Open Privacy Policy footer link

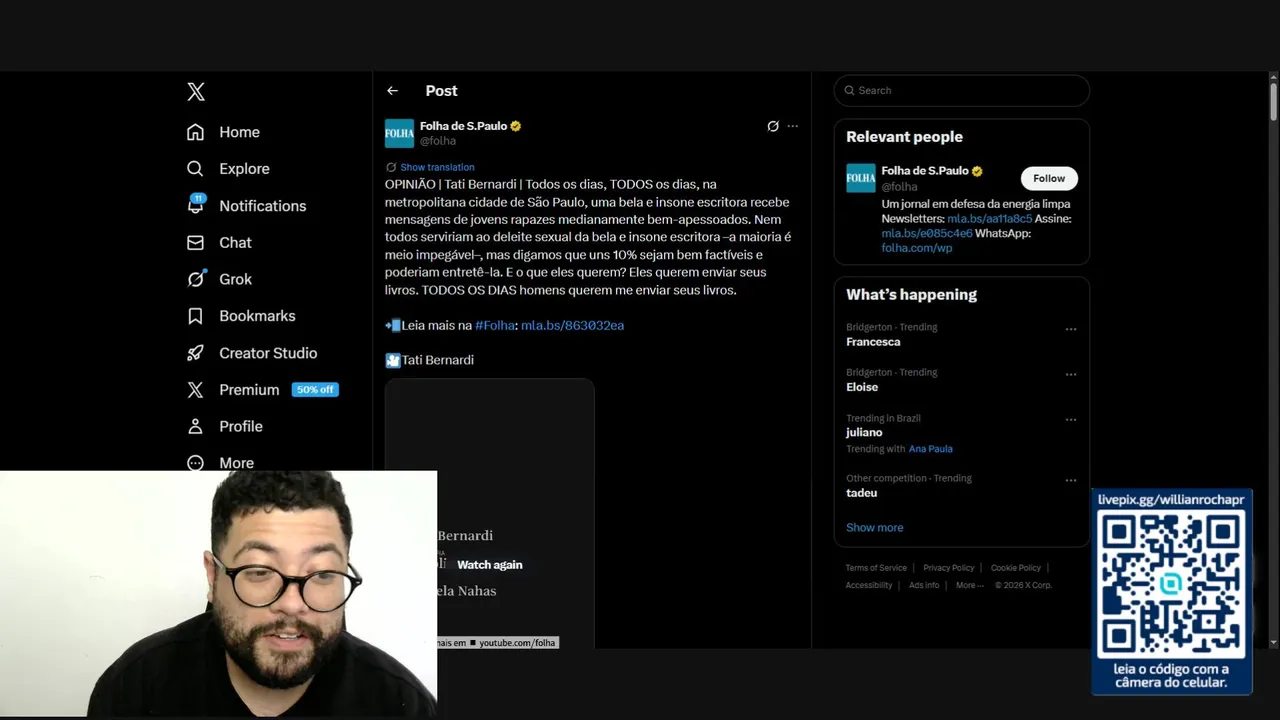[x=948, y=568]
